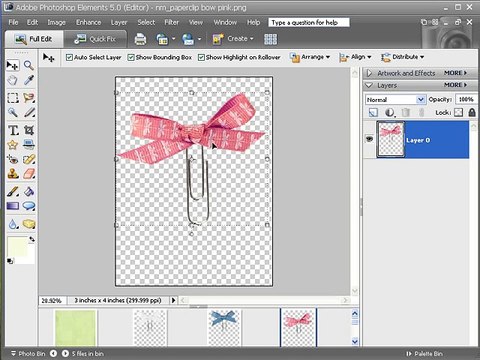Reset default colors small icon
The image size is (480, 360).
click(x=10, y=261)
